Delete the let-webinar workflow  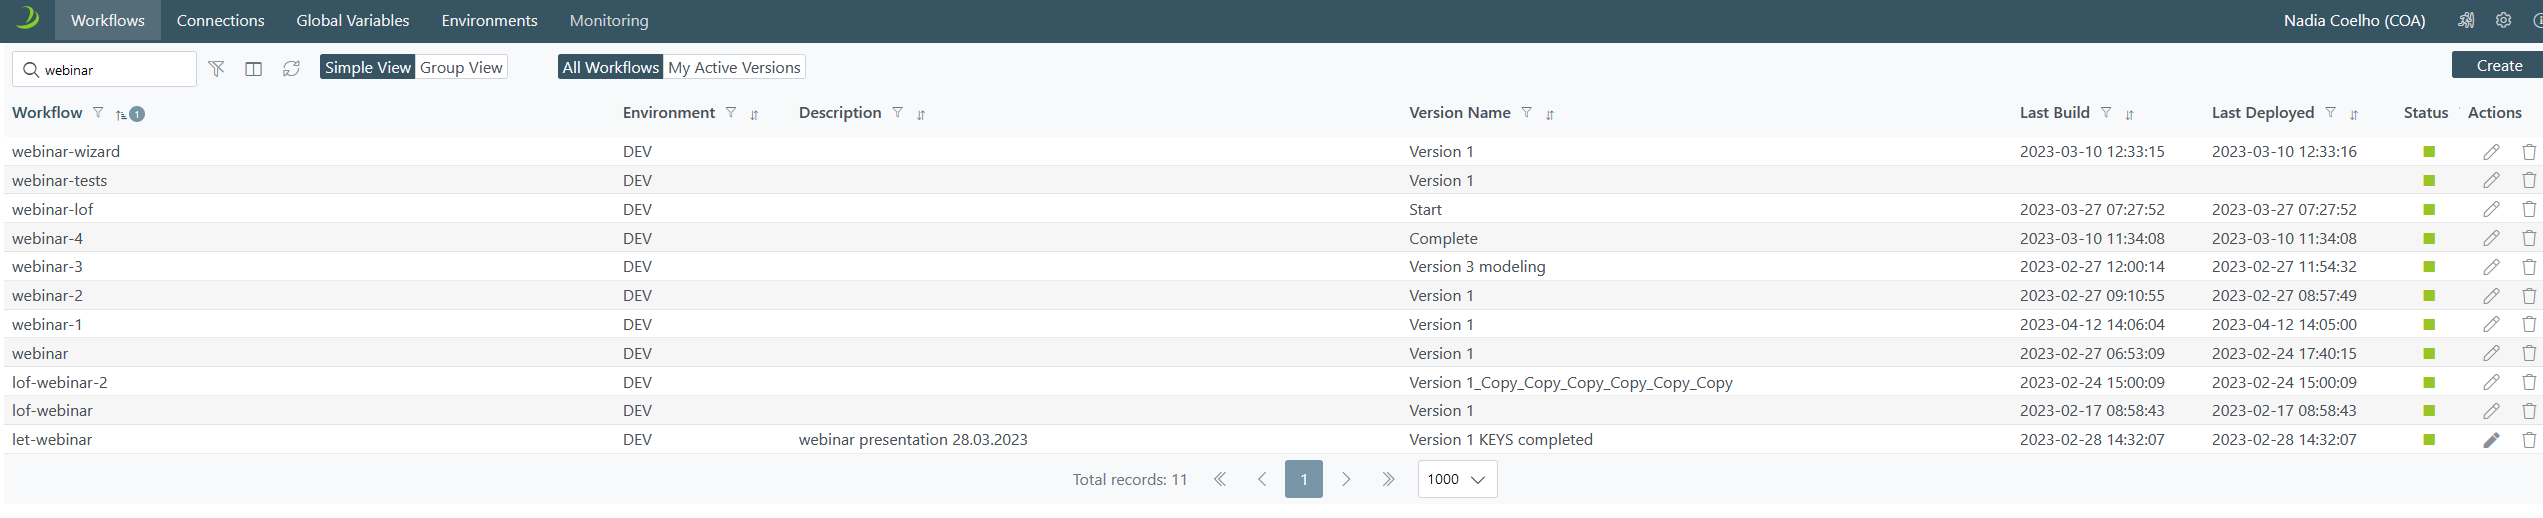pos(2529,440)
